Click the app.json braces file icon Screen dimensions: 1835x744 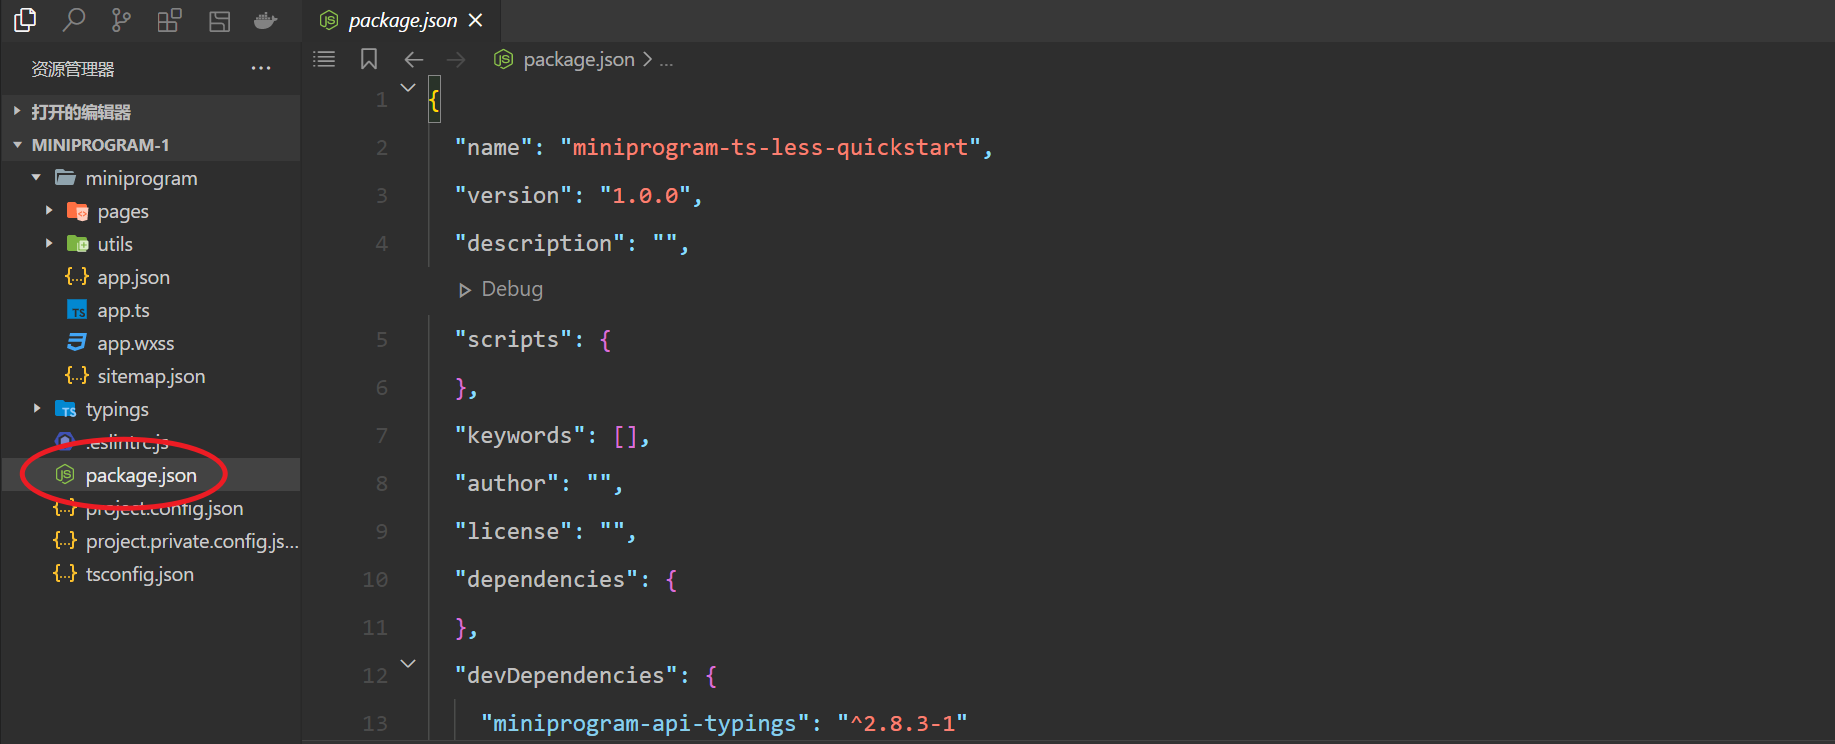[x=77, y=277]
